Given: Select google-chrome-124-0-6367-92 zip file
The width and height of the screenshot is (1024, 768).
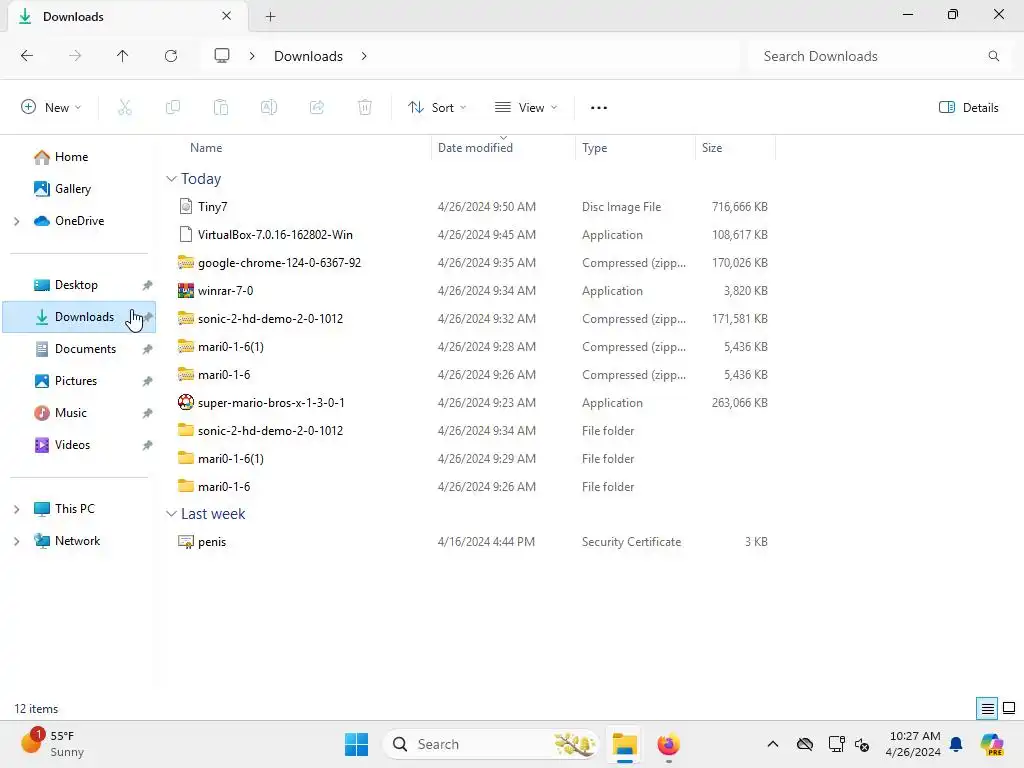Looking at the screenshot, I should (x=279, y=263).
